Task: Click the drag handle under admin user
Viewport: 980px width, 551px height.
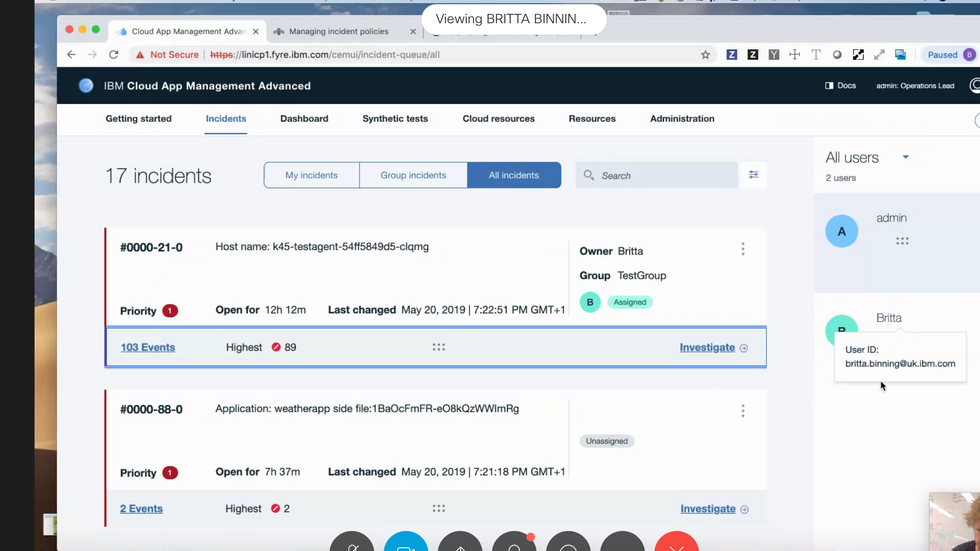Action: pyautogui.click(x=902, y=241)
